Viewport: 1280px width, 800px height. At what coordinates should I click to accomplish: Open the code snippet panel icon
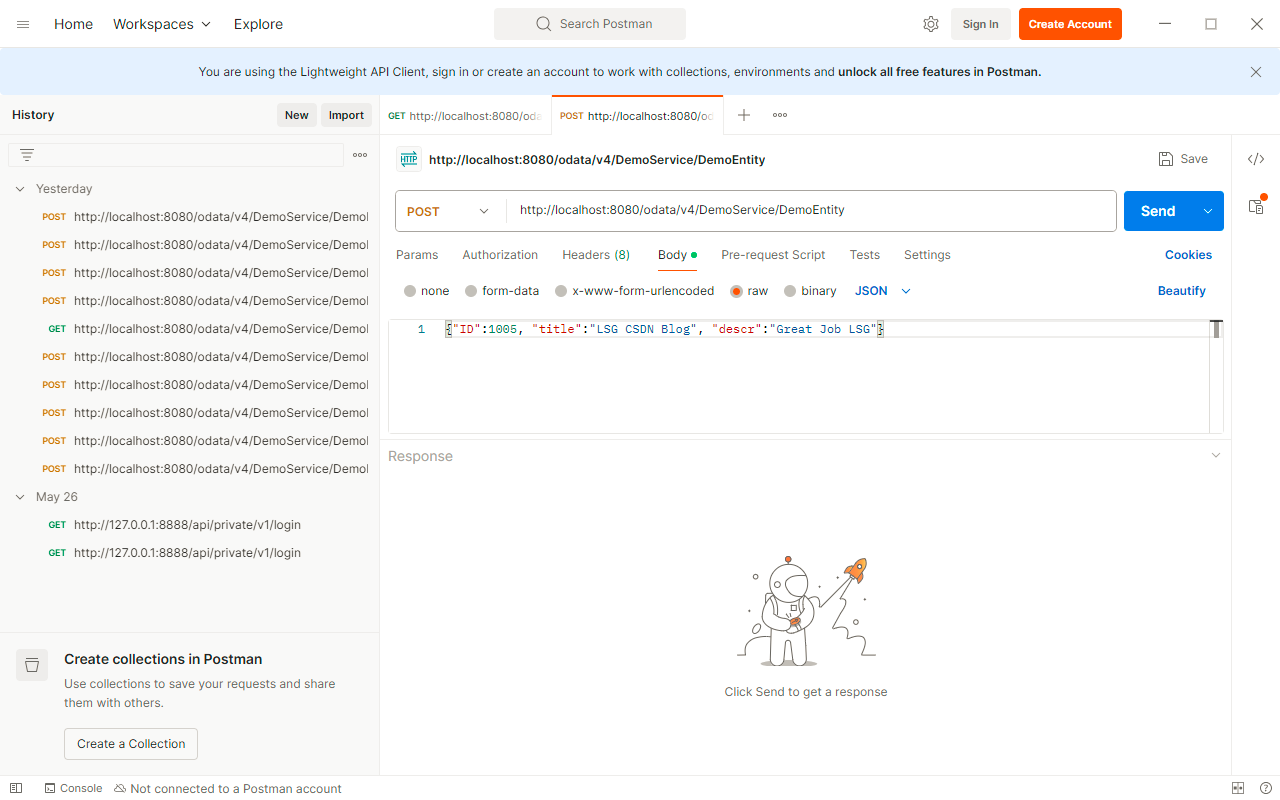coord(1256,159)
